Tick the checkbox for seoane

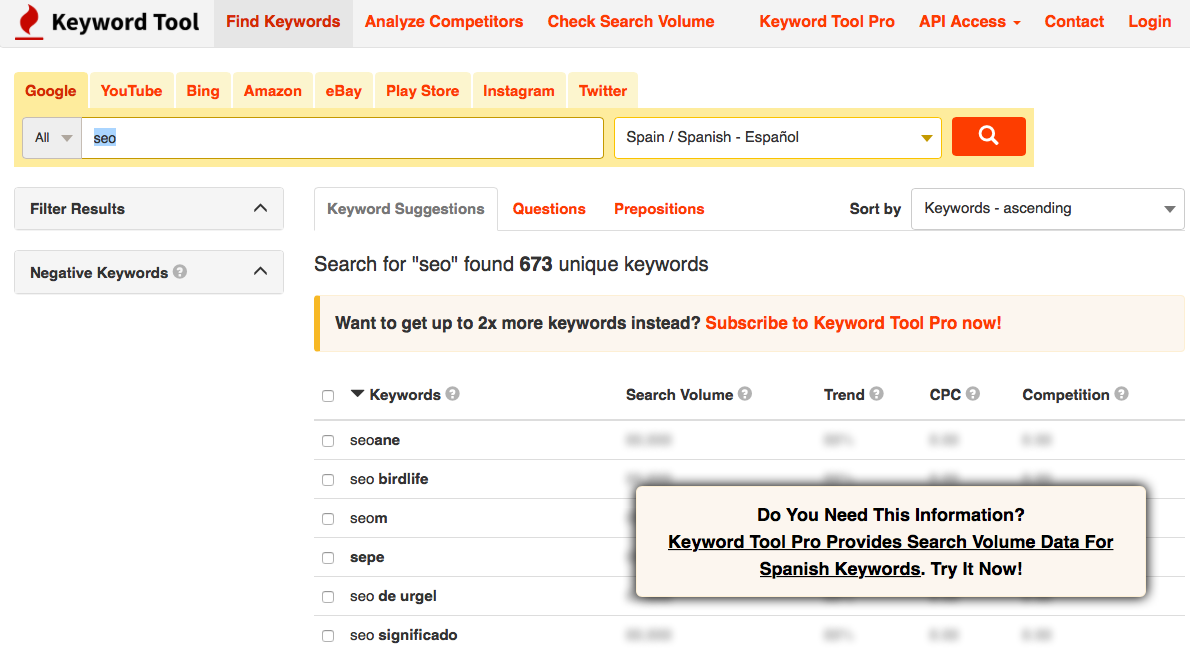[328, 441]
